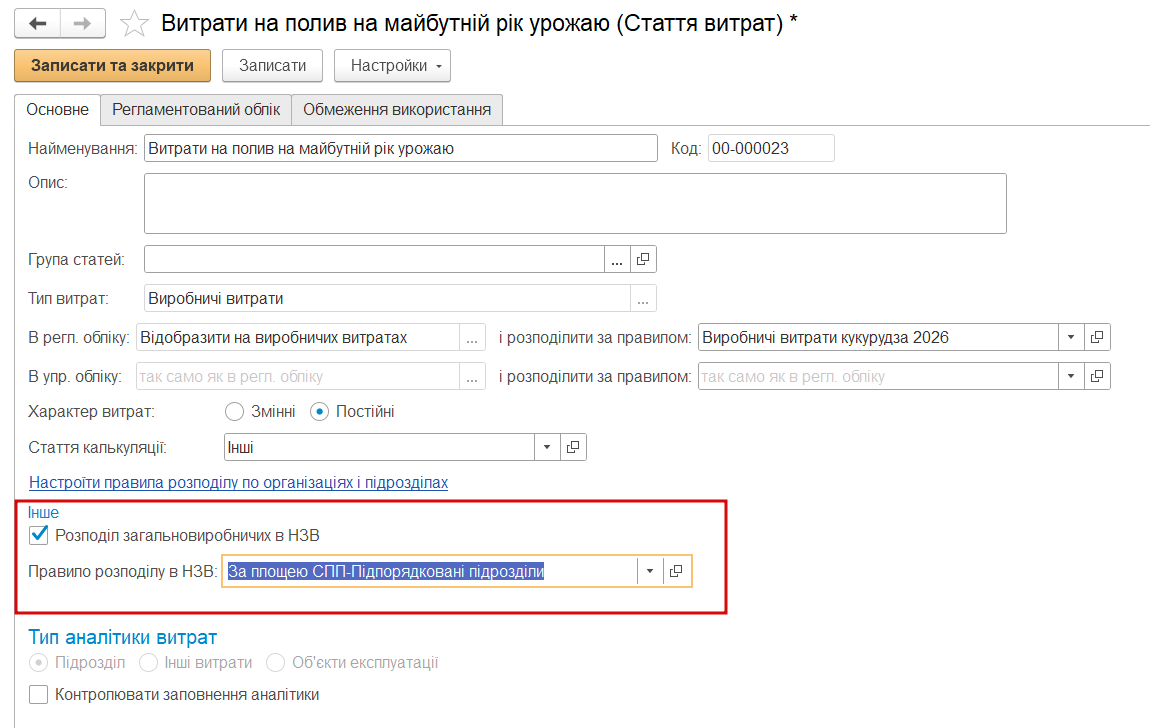Click Записати button
Image resolution: width=1150 pixels, height=728 pixels.
click(x=272, y=65)
